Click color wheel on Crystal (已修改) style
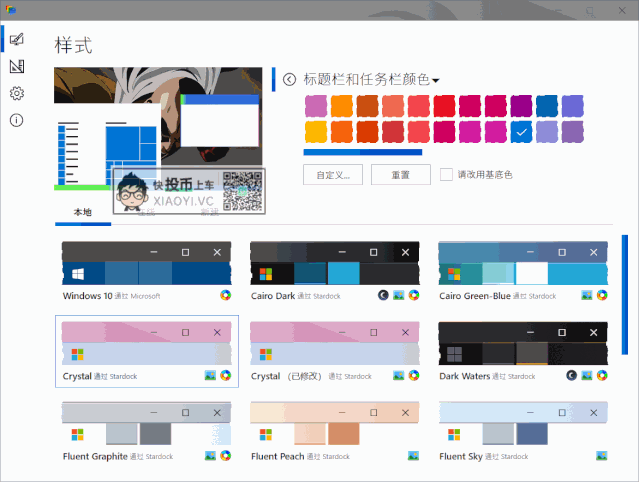Screen dimensions: 639x482 pos(414,375)
